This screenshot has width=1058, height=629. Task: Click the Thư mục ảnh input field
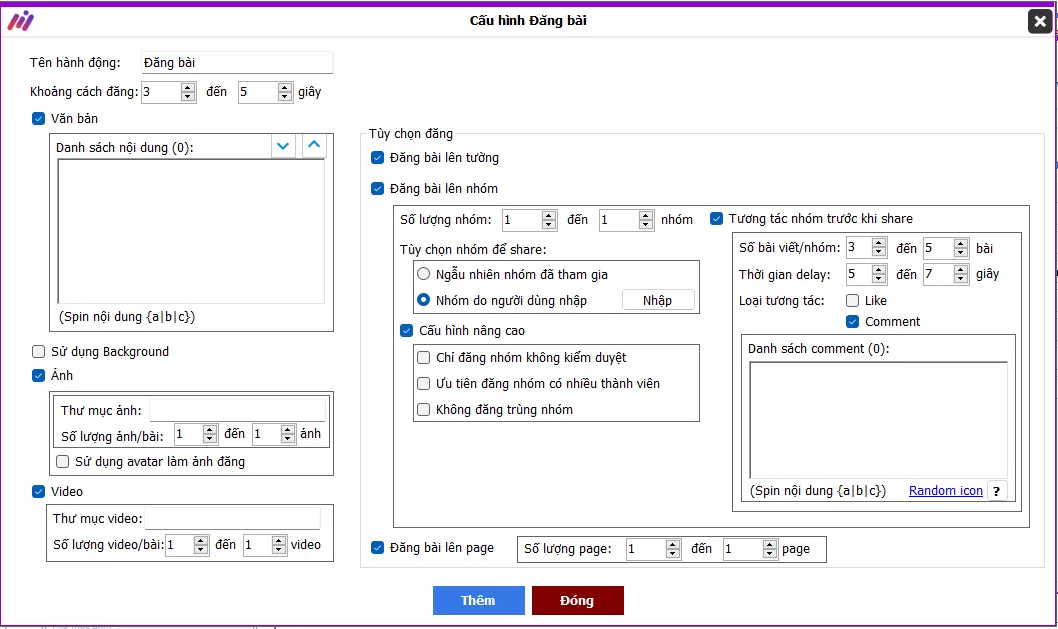click(x=237, y=410)
